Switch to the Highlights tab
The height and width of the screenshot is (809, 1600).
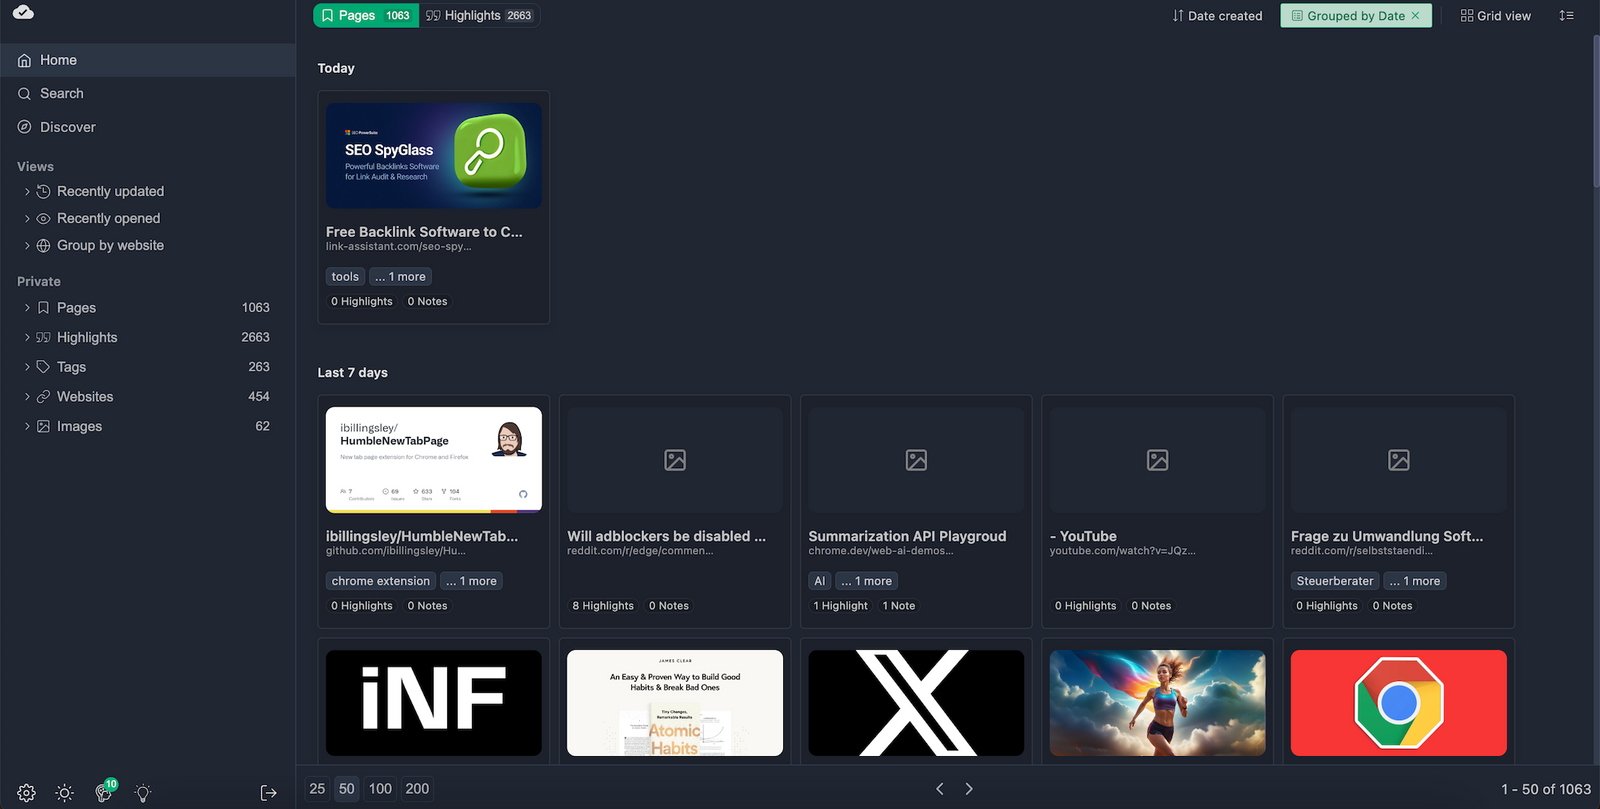tap(479, 16)
